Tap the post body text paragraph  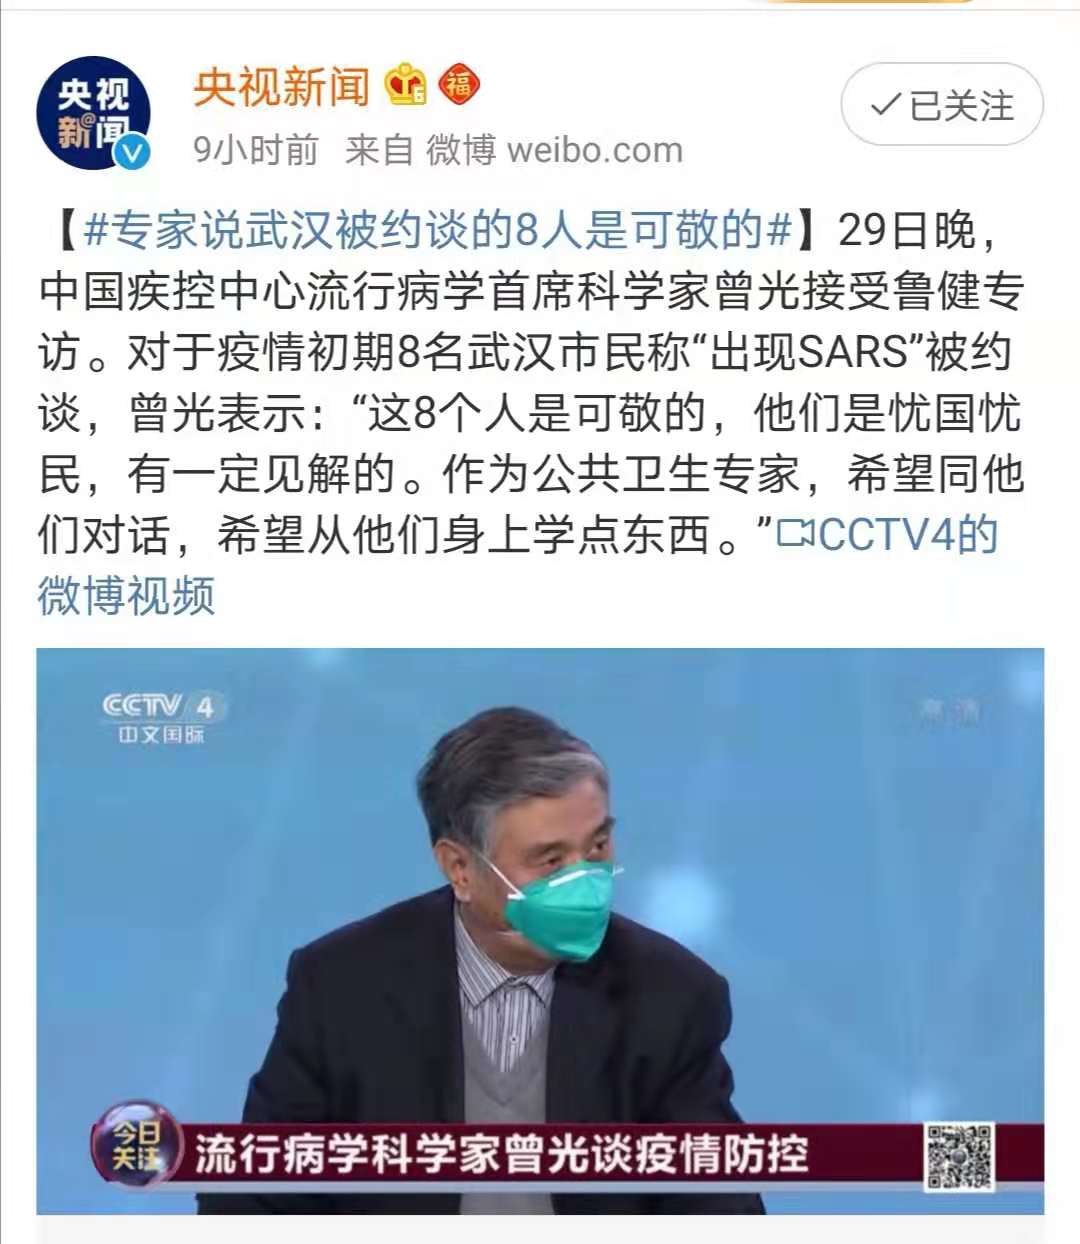(x=530, y=412)
